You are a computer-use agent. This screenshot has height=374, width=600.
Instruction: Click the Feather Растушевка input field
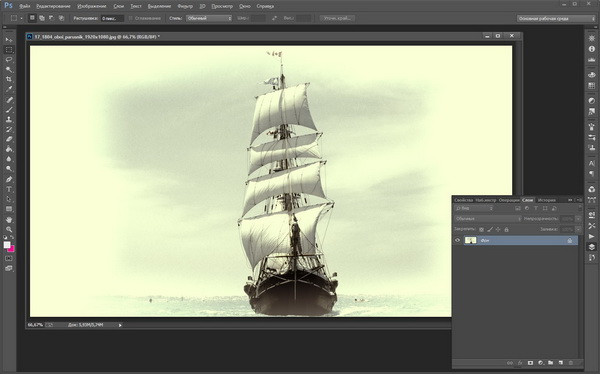(112, 18)
